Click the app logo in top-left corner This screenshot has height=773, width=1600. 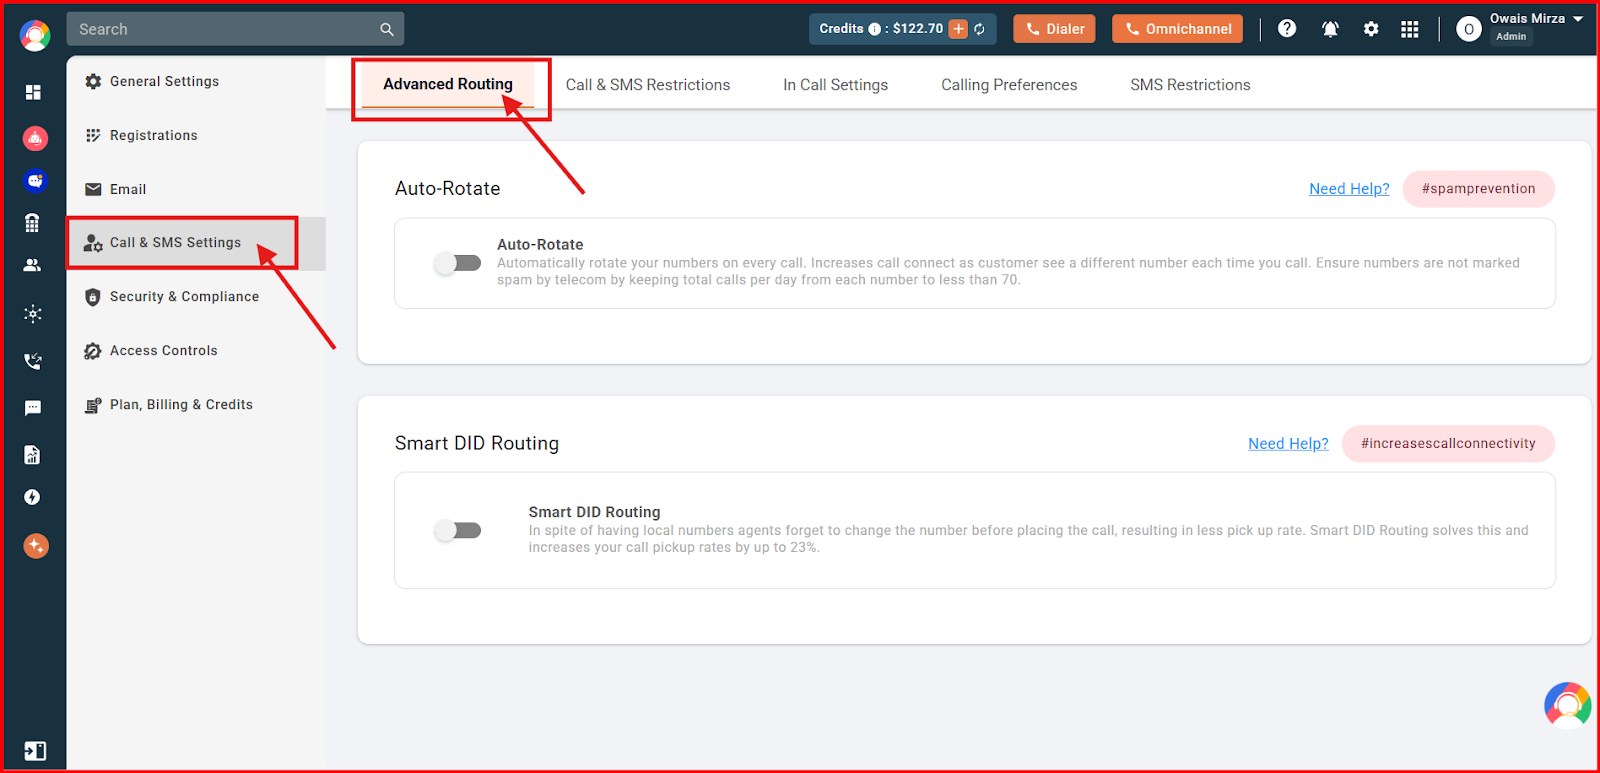click(x=35, y=36)
